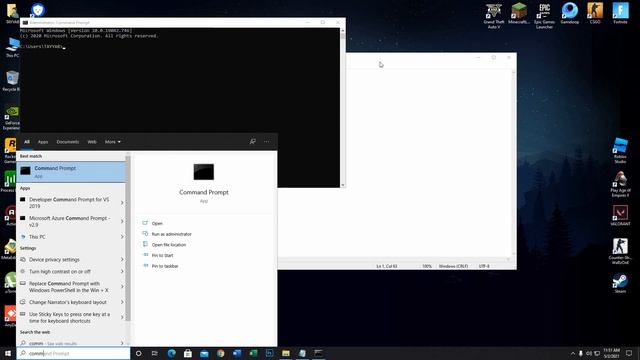
Task: Pin Command Prompt to Start
Action: [x=162, y=255]
